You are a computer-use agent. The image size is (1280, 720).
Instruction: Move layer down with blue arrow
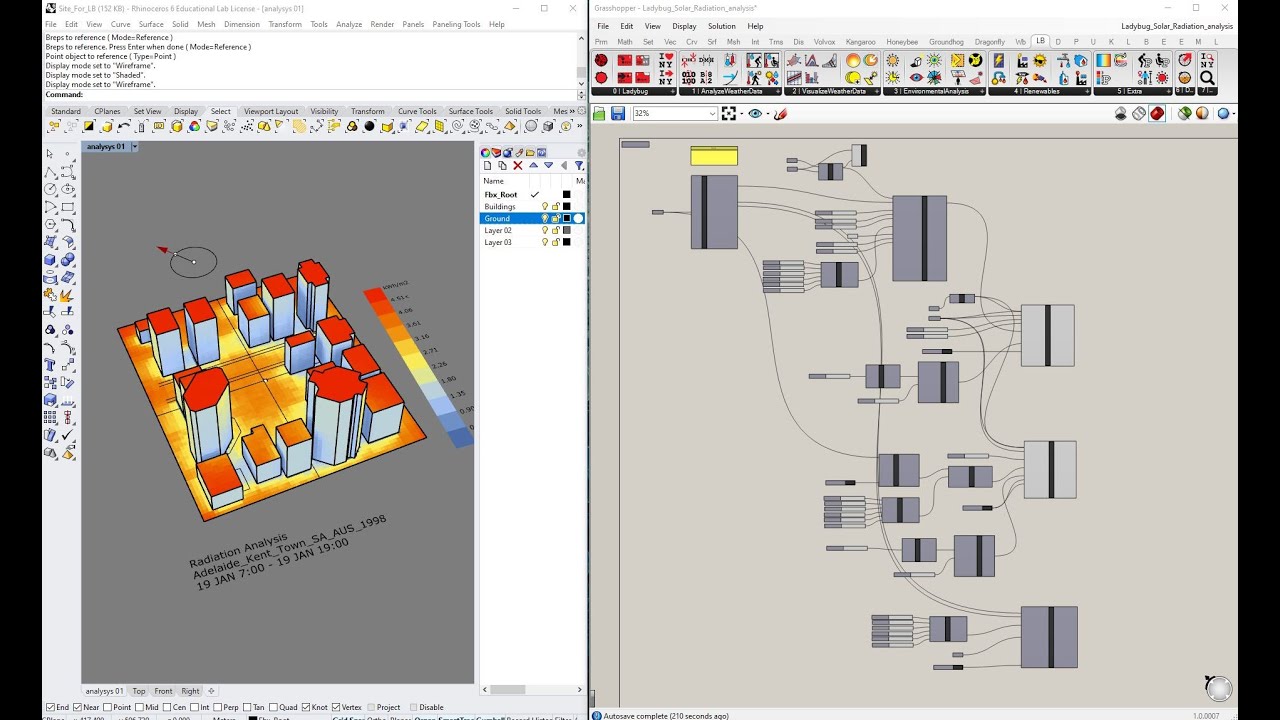click(549, 165)
